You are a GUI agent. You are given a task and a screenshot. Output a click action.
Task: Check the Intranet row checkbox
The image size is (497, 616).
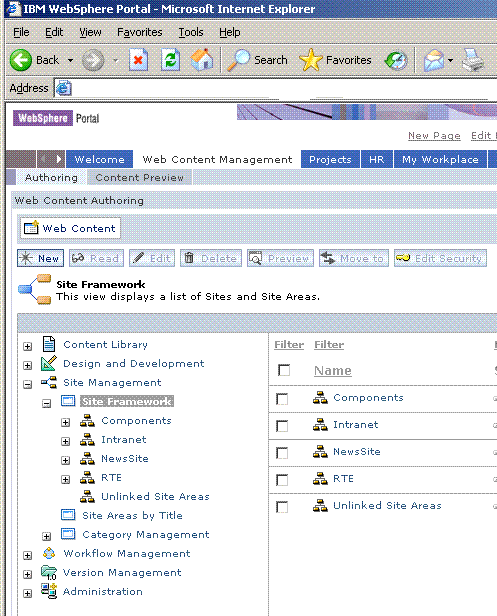[x=282, y=426]
